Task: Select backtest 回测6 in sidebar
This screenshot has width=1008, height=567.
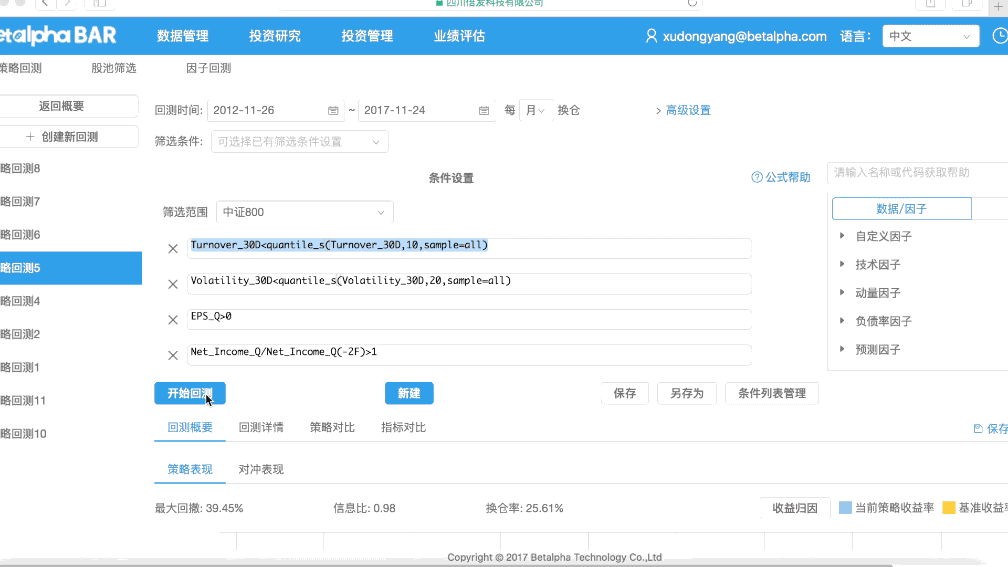Action: 71,235
